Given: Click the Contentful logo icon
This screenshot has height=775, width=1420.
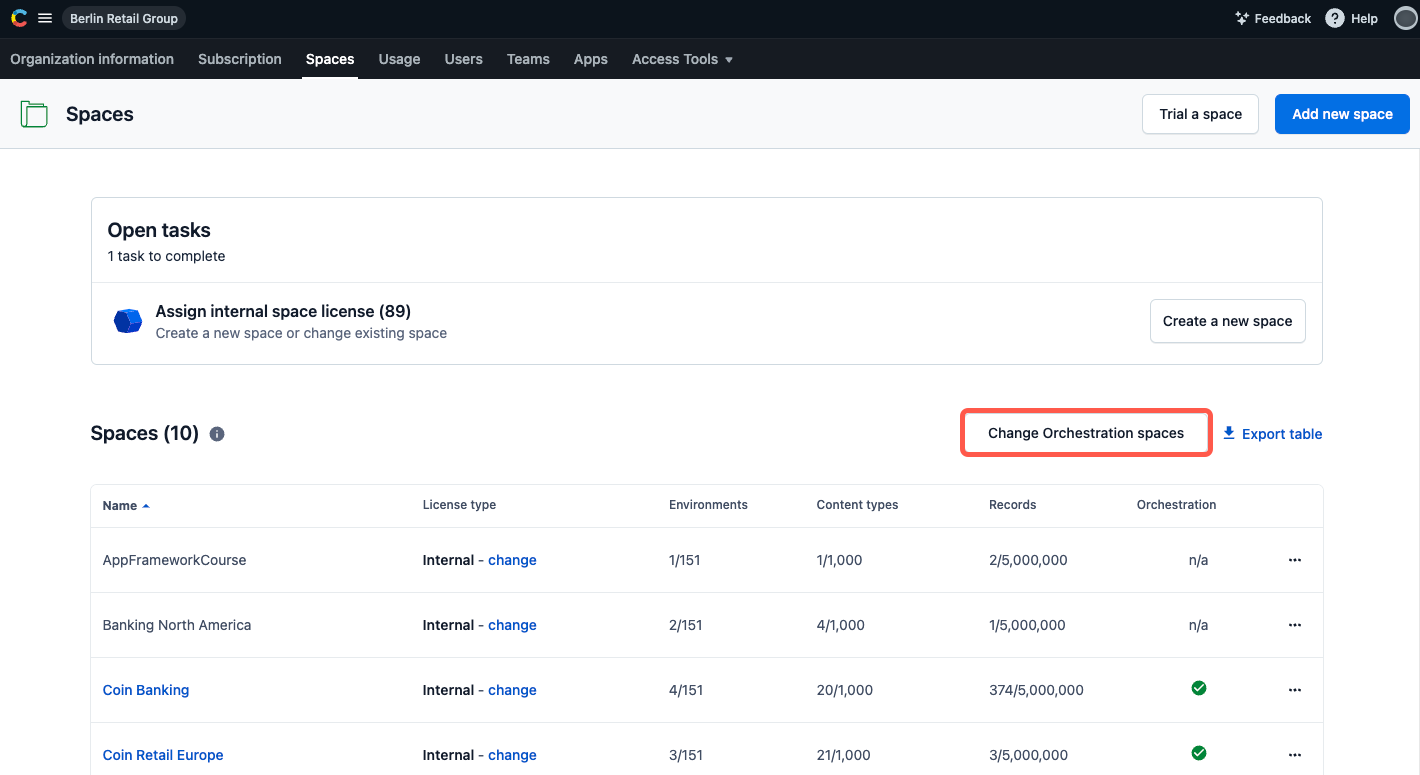Looking at the screenshot, I should coord(19,18).
